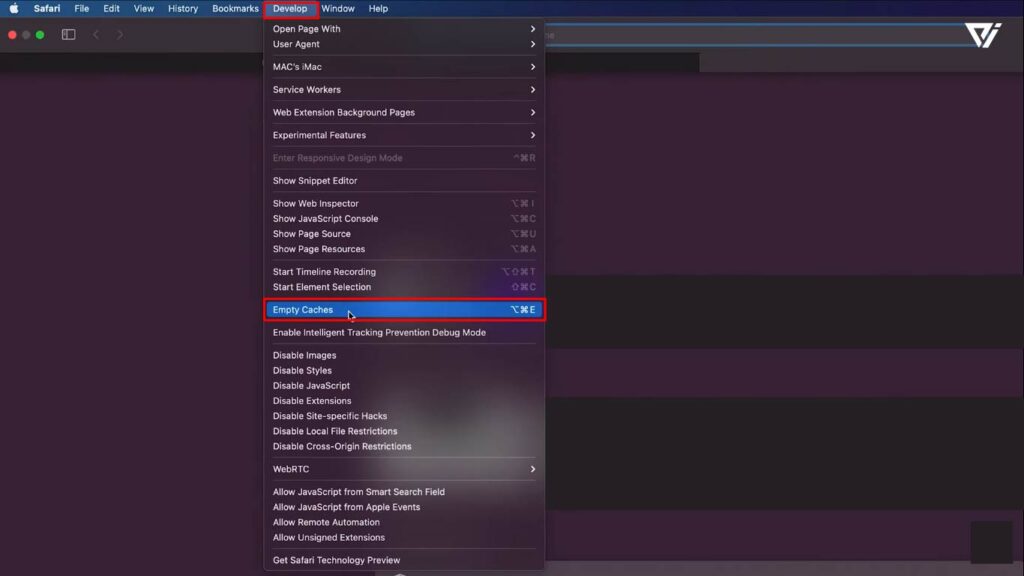Toggle Allow Unsigned Extensions
The image size is (1024, 576).
[x=404, y=537]
